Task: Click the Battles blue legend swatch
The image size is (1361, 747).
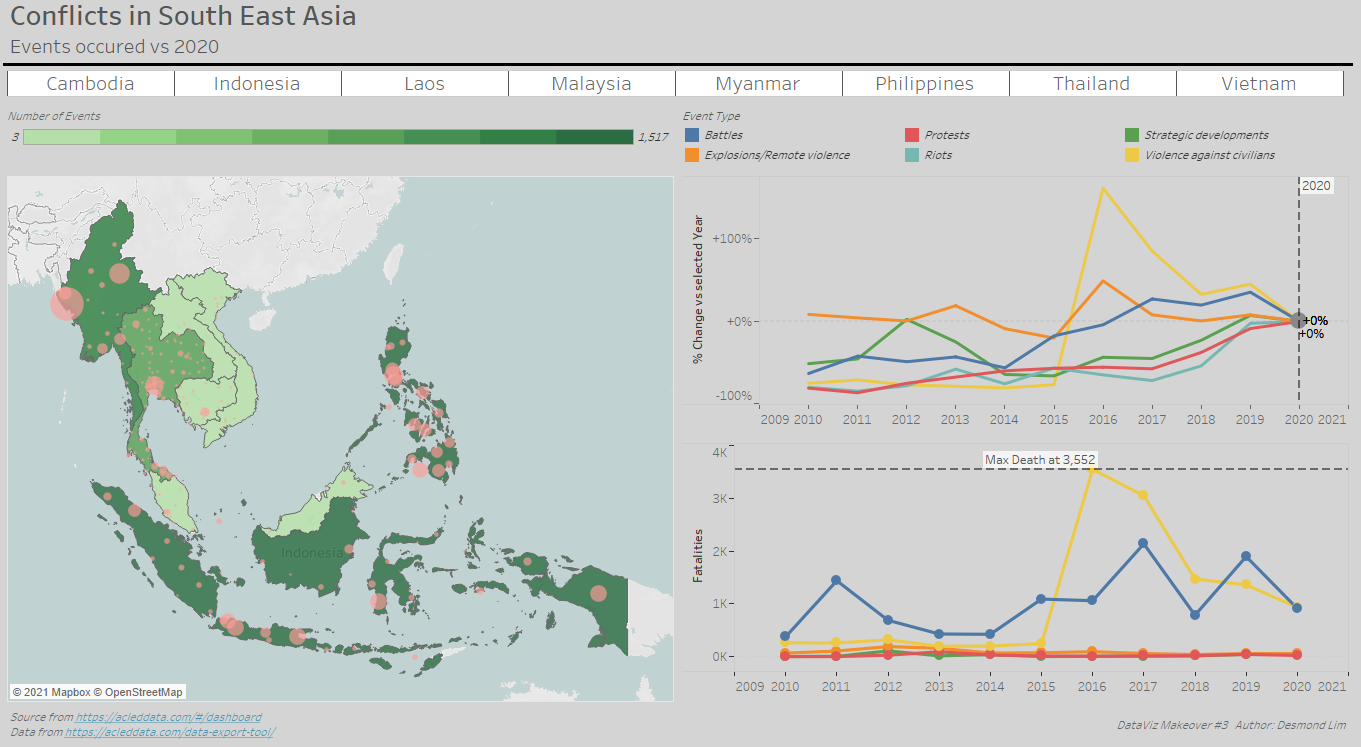Action: click(692, 135)
